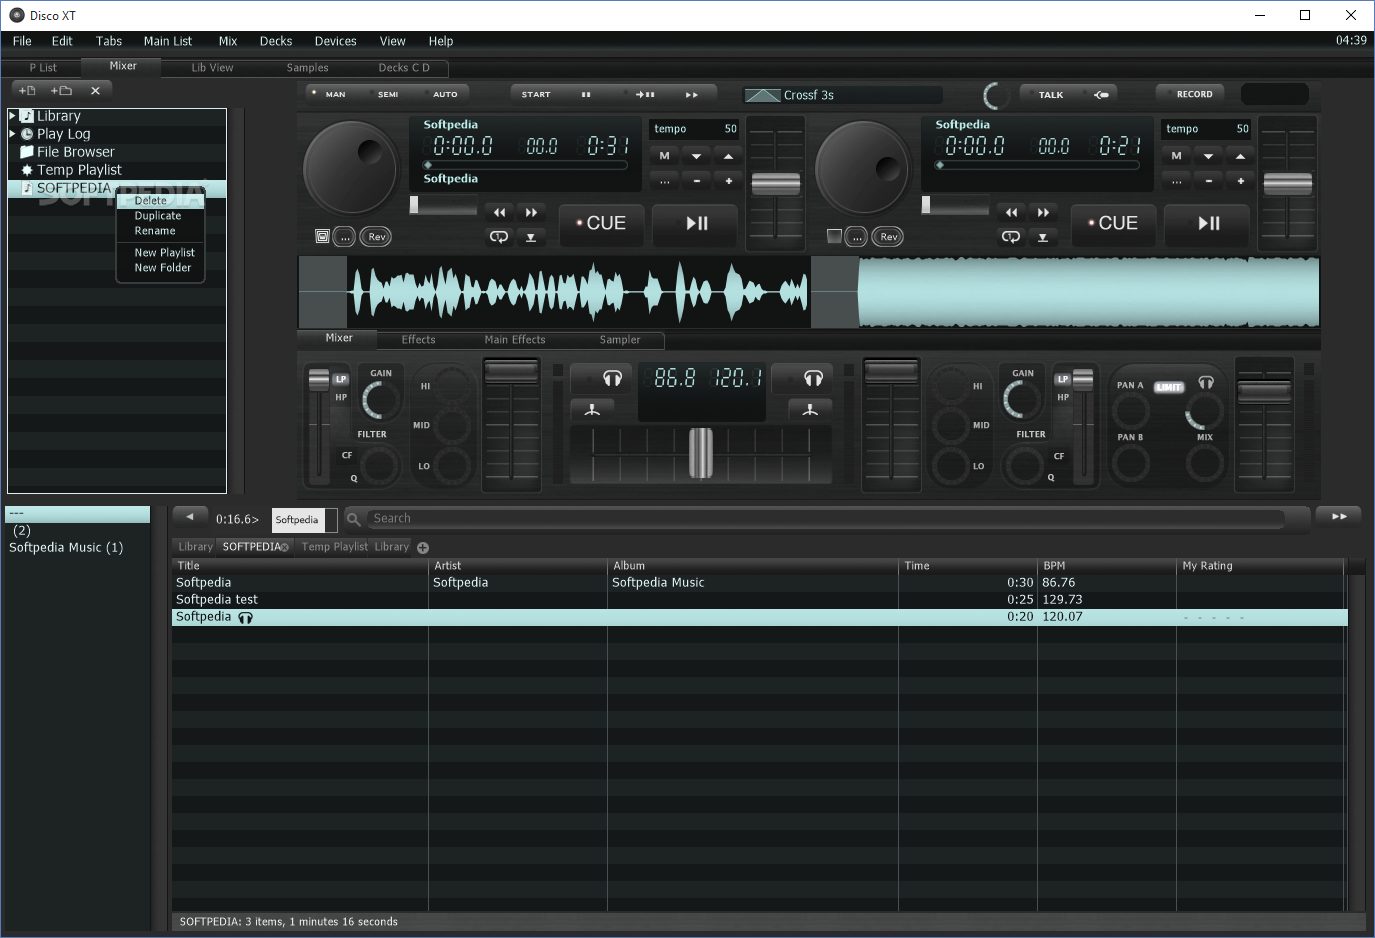The height and width of the screenshot is (938, 1375).
Task: Toggle the TALK button
Action: point(1051,95)
